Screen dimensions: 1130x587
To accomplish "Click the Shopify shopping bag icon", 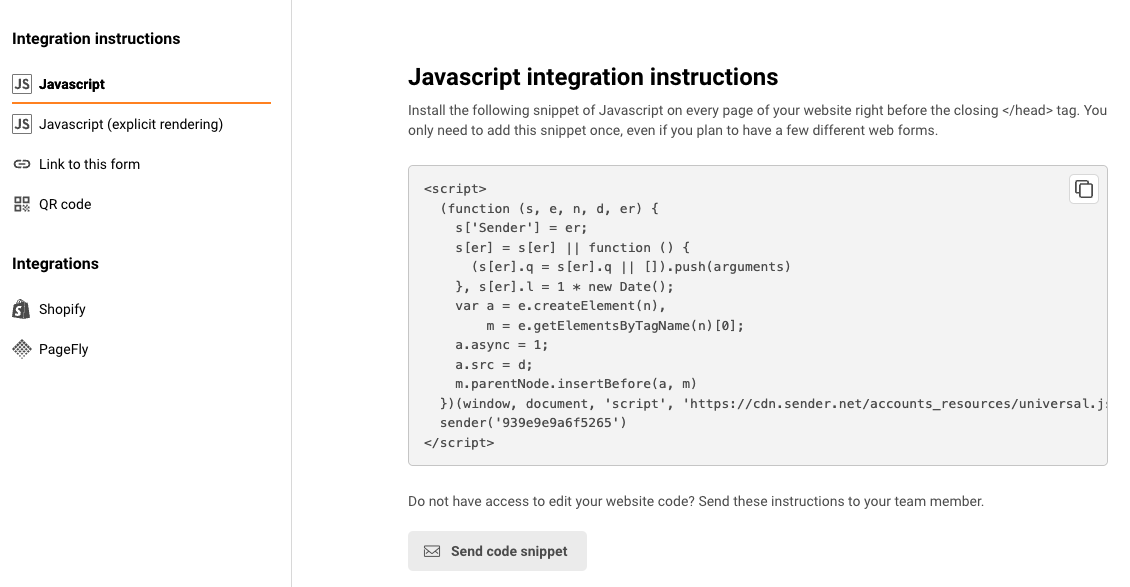I will [21, 309].
